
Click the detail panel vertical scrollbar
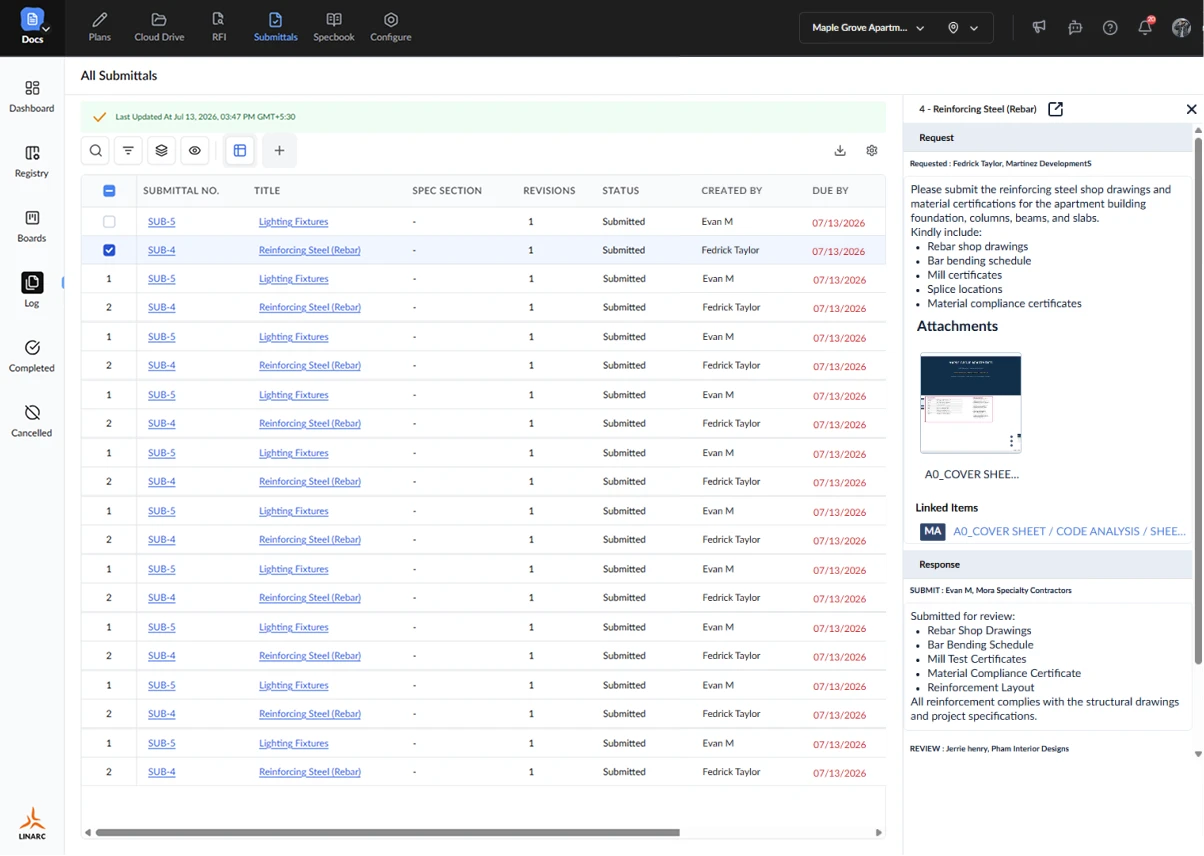tap(1198, 400)
